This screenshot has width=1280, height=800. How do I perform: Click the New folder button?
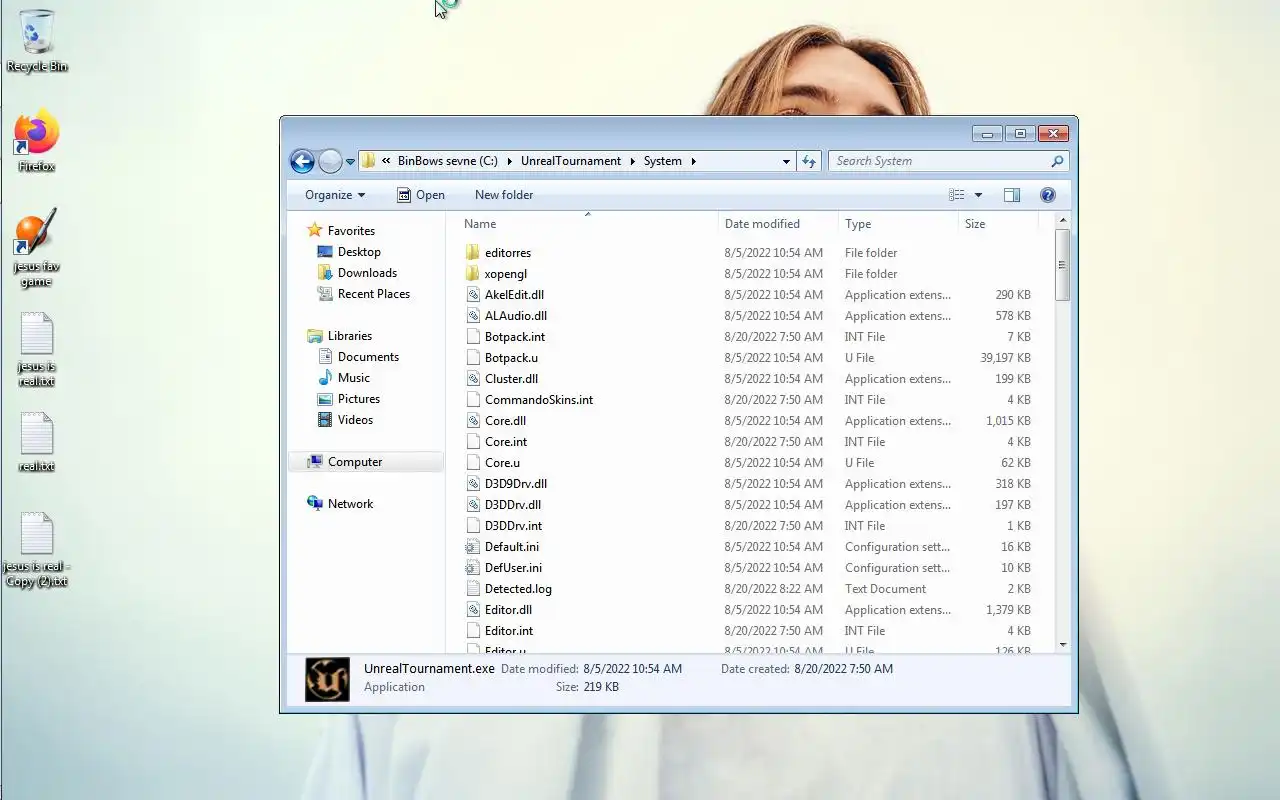(x=504, y=195)
